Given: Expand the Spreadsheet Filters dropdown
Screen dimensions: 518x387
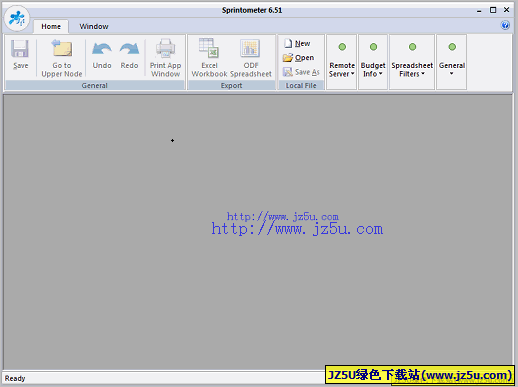Looking at the screenshot, I should click(x=412, y=62).
